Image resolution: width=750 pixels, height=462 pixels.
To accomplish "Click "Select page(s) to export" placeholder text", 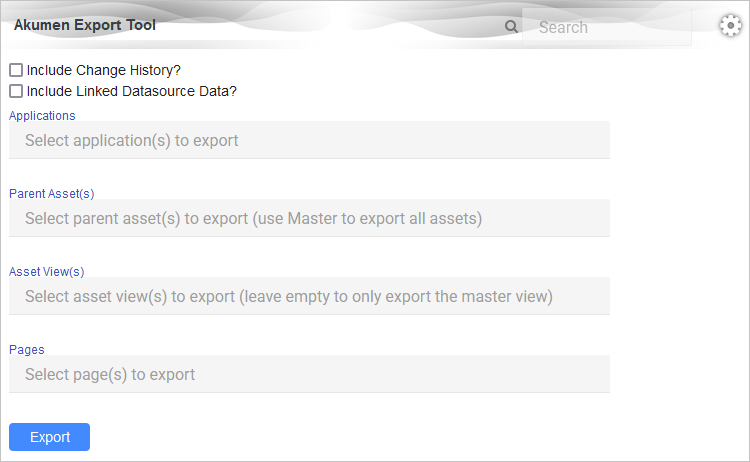I will (x=110, y=375).
